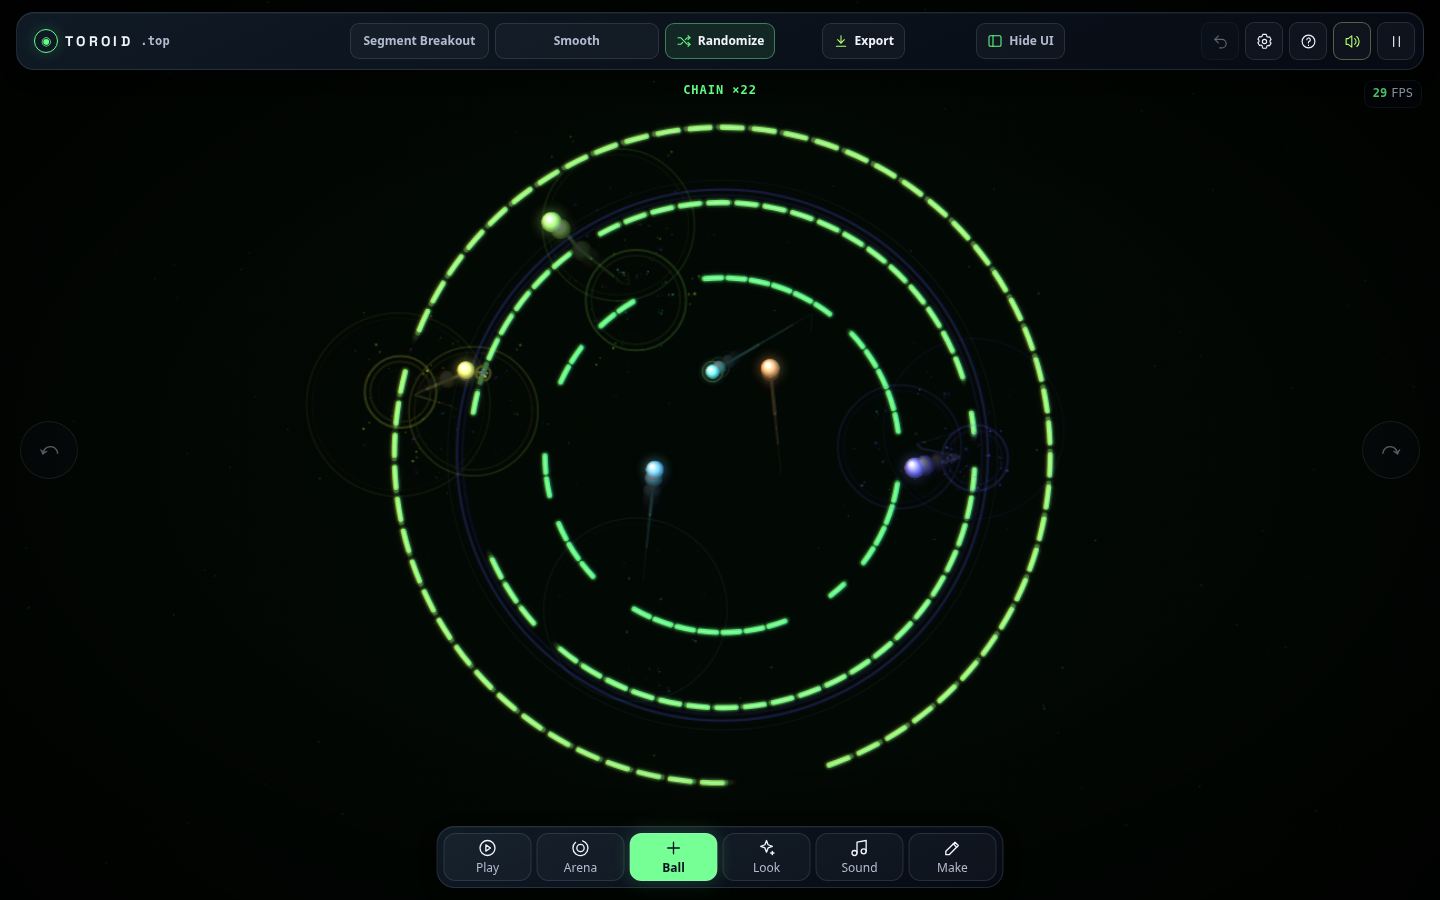Click the Toroid logo icon
Screen dimensions: 1440x900
(x=46, y=41)
